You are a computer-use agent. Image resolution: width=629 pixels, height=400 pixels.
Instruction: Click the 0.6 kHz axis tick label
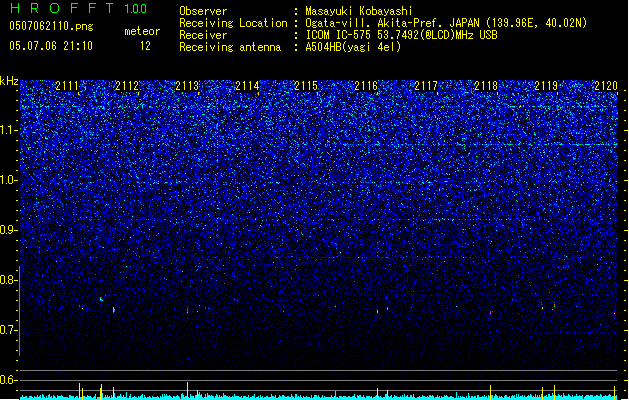tap(9, 380)
